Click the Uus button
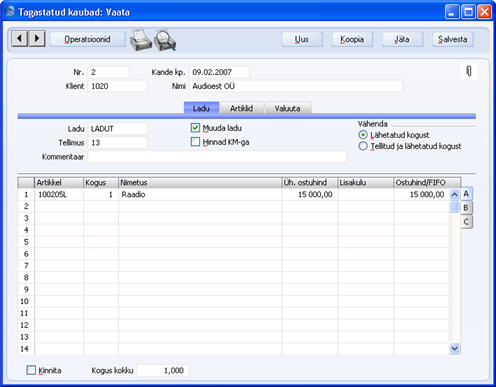Viewport: 496px width, 387px height. pyautogui.click(x=302, y=39)
